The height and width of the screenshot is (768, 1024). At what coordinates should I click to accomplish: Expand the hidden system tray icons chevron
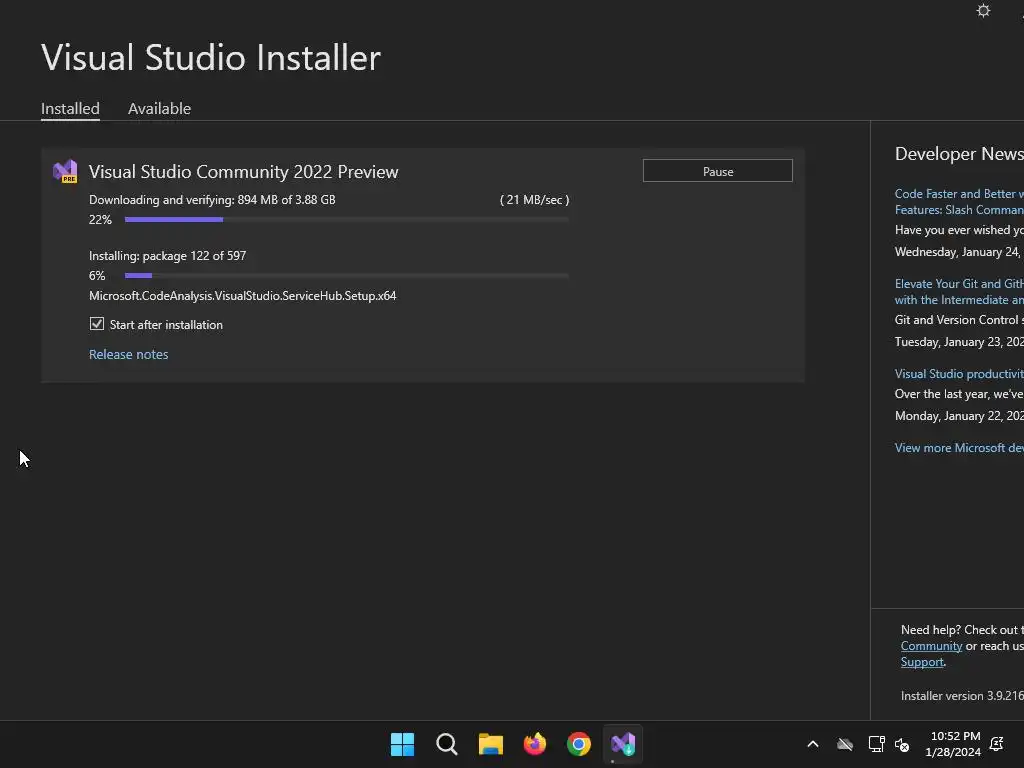click(813, 744)
